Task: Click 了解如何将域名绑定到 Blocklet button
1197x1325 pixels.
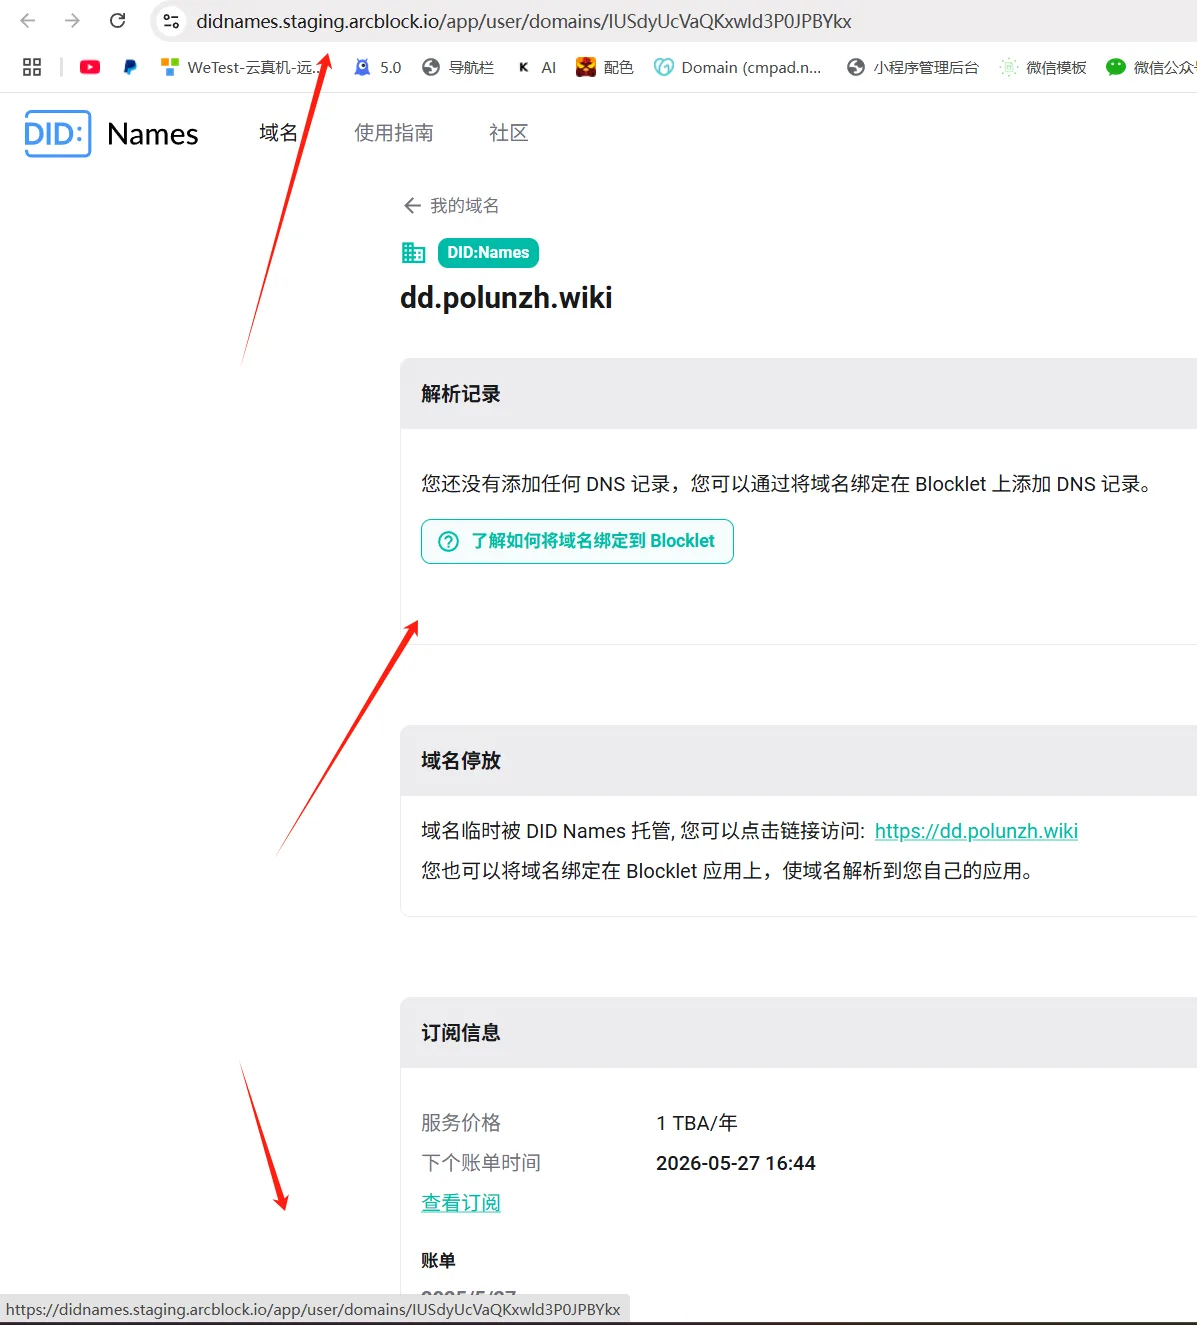Action: 577,541
